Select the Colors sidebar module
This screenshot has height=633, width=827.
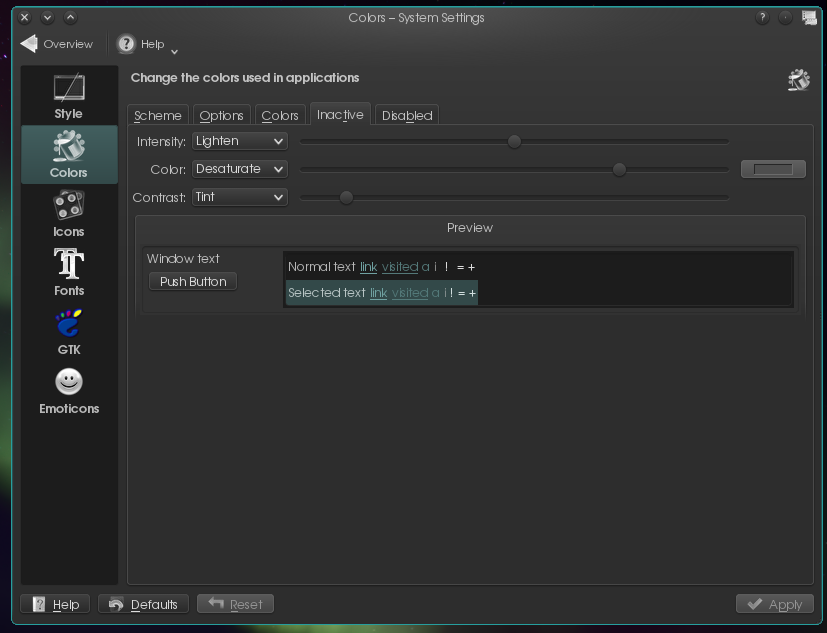[x=69, y=155]
